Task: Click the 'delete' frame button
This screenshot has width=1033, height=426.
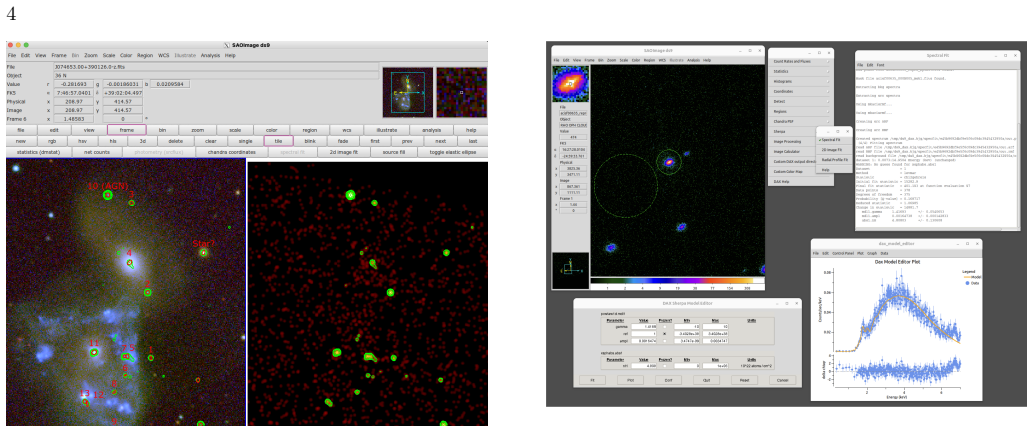Action: point(175,141)
